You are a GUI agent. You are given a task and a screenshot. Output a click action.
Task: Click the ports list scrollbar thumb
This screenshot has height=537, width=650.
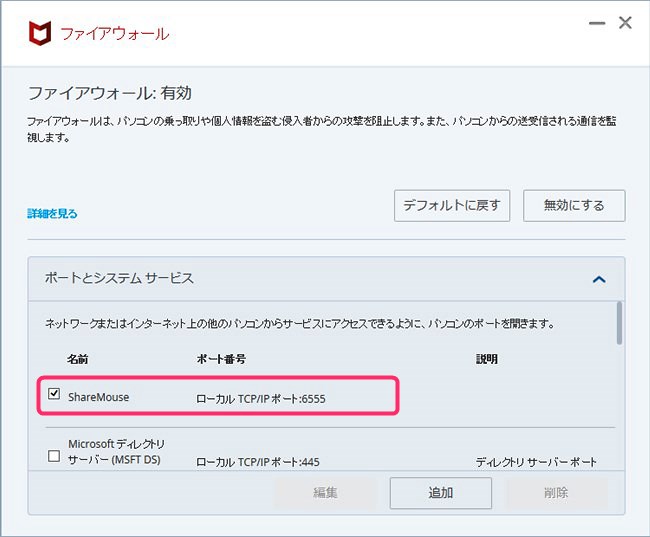pyautogui.click(x=619, y=323)
